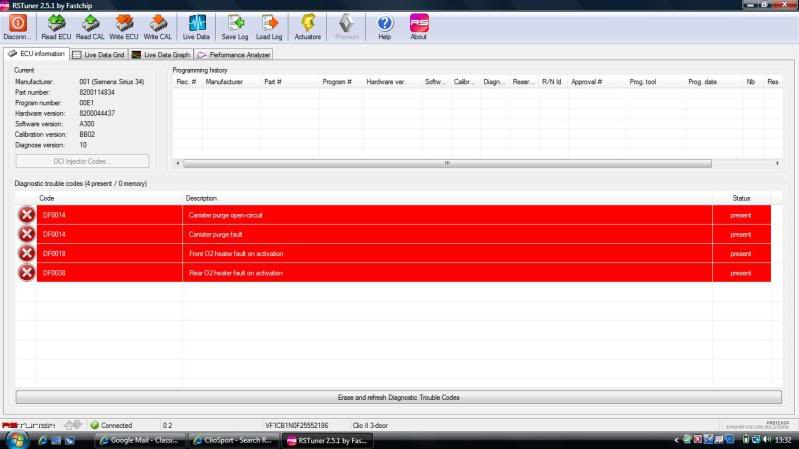Start Live Data from the toolbar
The image size is (799, 449).
[x=197, y=25]
